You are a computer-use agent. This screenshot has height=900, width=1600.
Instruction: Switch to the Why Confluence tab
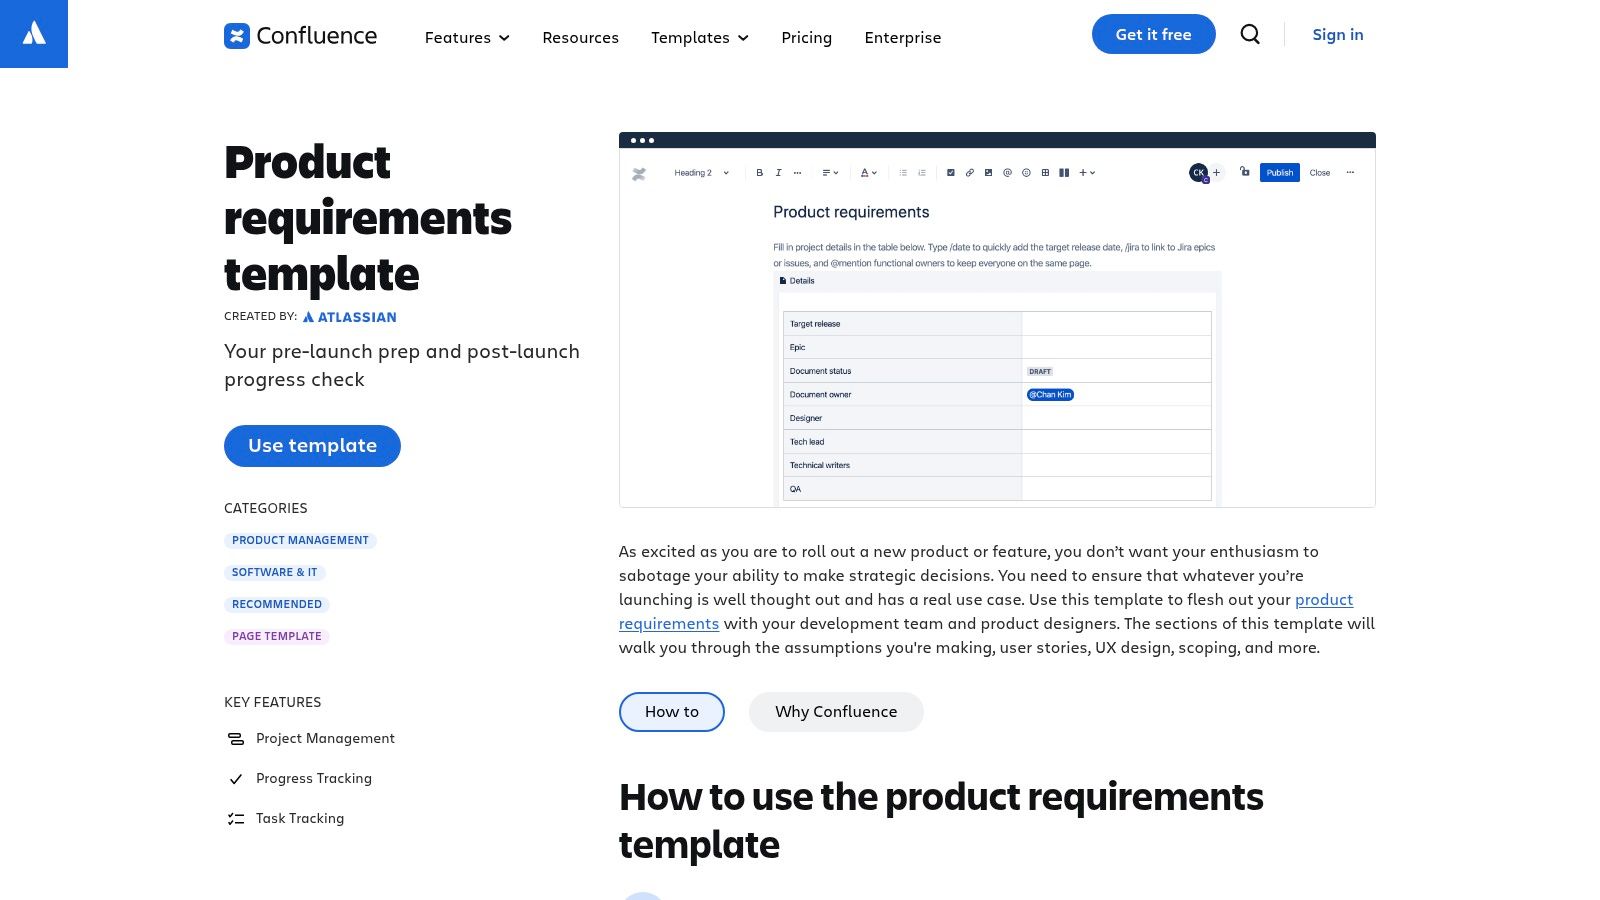836,711
